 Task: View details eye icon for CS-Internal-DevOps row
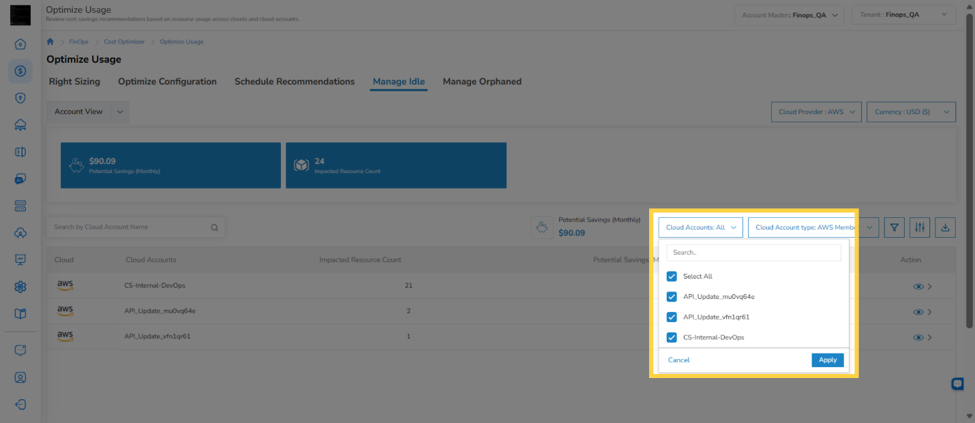[x=918, y=286]
